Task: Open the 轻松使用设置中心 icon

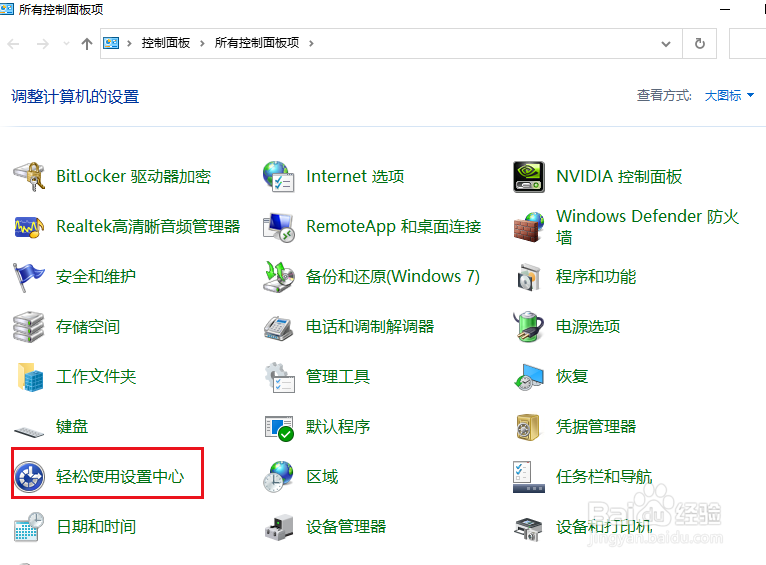Action: (x=29, y=477)
